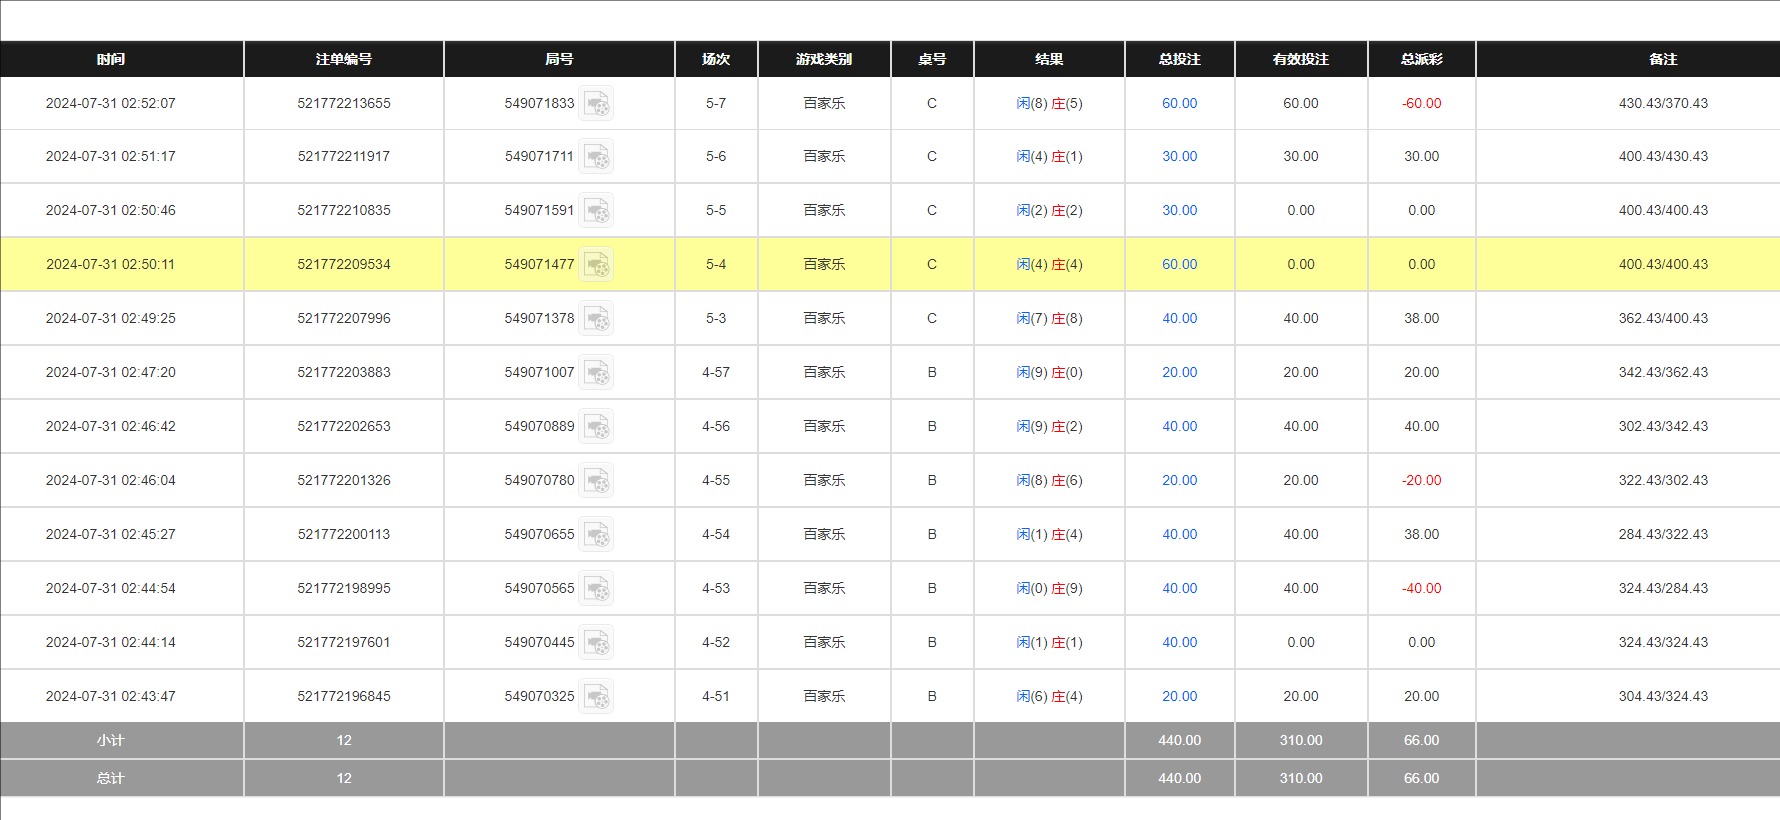
Task: Select order number 521772209534 in the highlighted row
Action: [x=343, y=264]
